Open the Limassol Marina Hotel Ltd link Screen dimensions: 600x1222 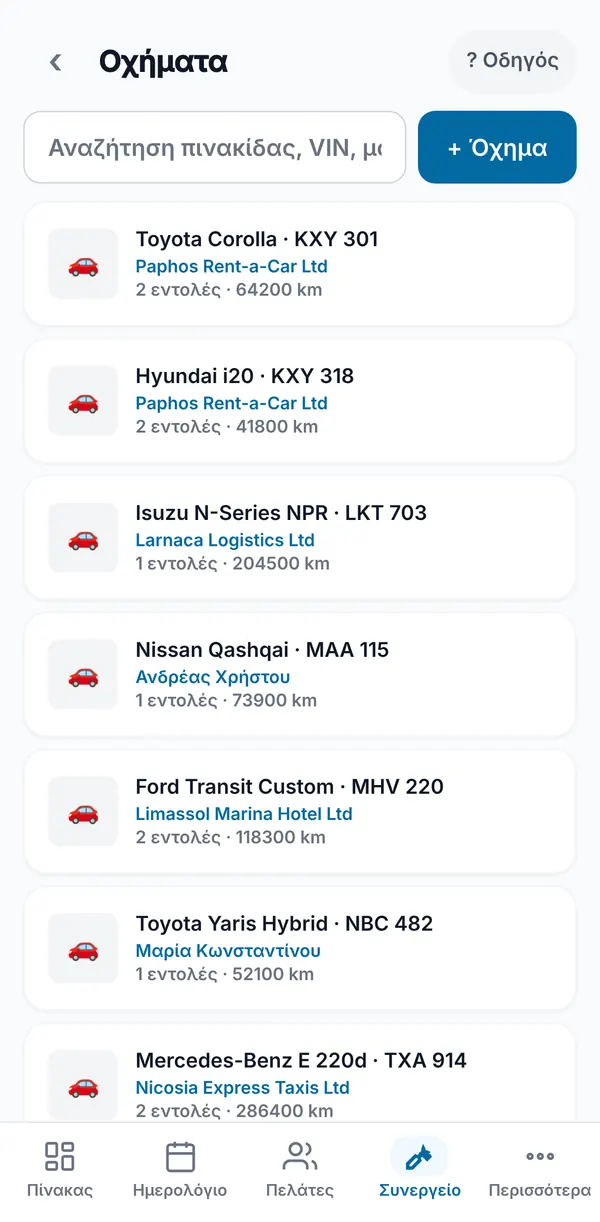(x=244, y=814)
